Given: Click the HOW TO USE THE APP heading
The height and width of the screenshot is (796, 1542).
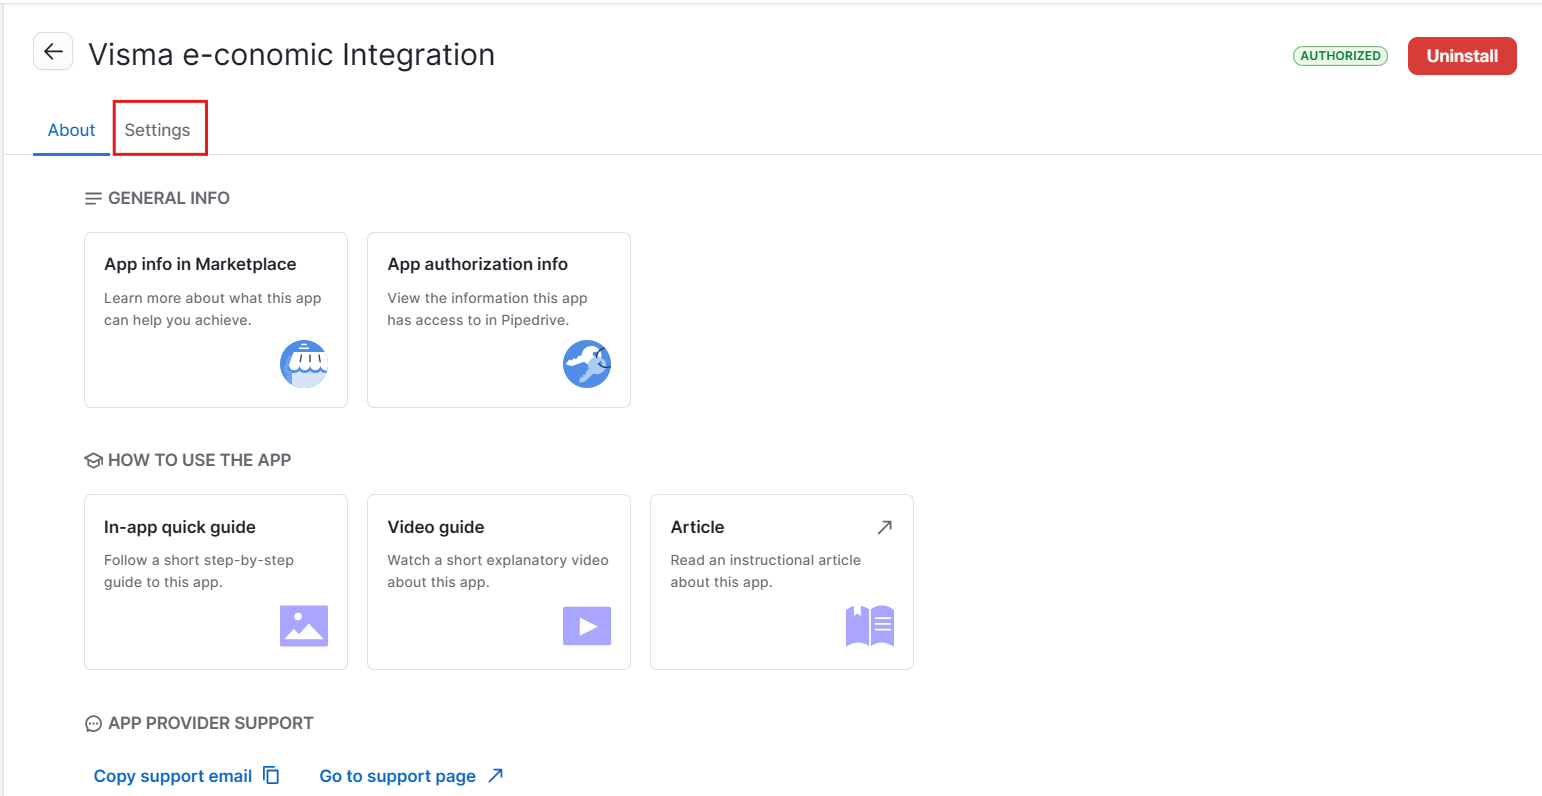Looking at the screenshot, I should tap(199, 460).
